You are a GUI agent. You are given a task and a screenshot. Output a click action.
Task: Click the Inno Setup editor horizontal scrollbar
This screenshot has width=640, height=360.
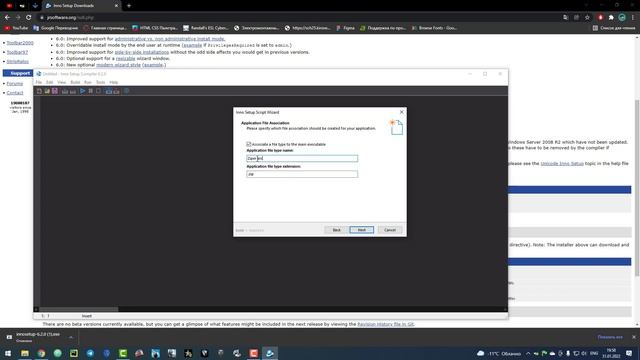point(78,309)
